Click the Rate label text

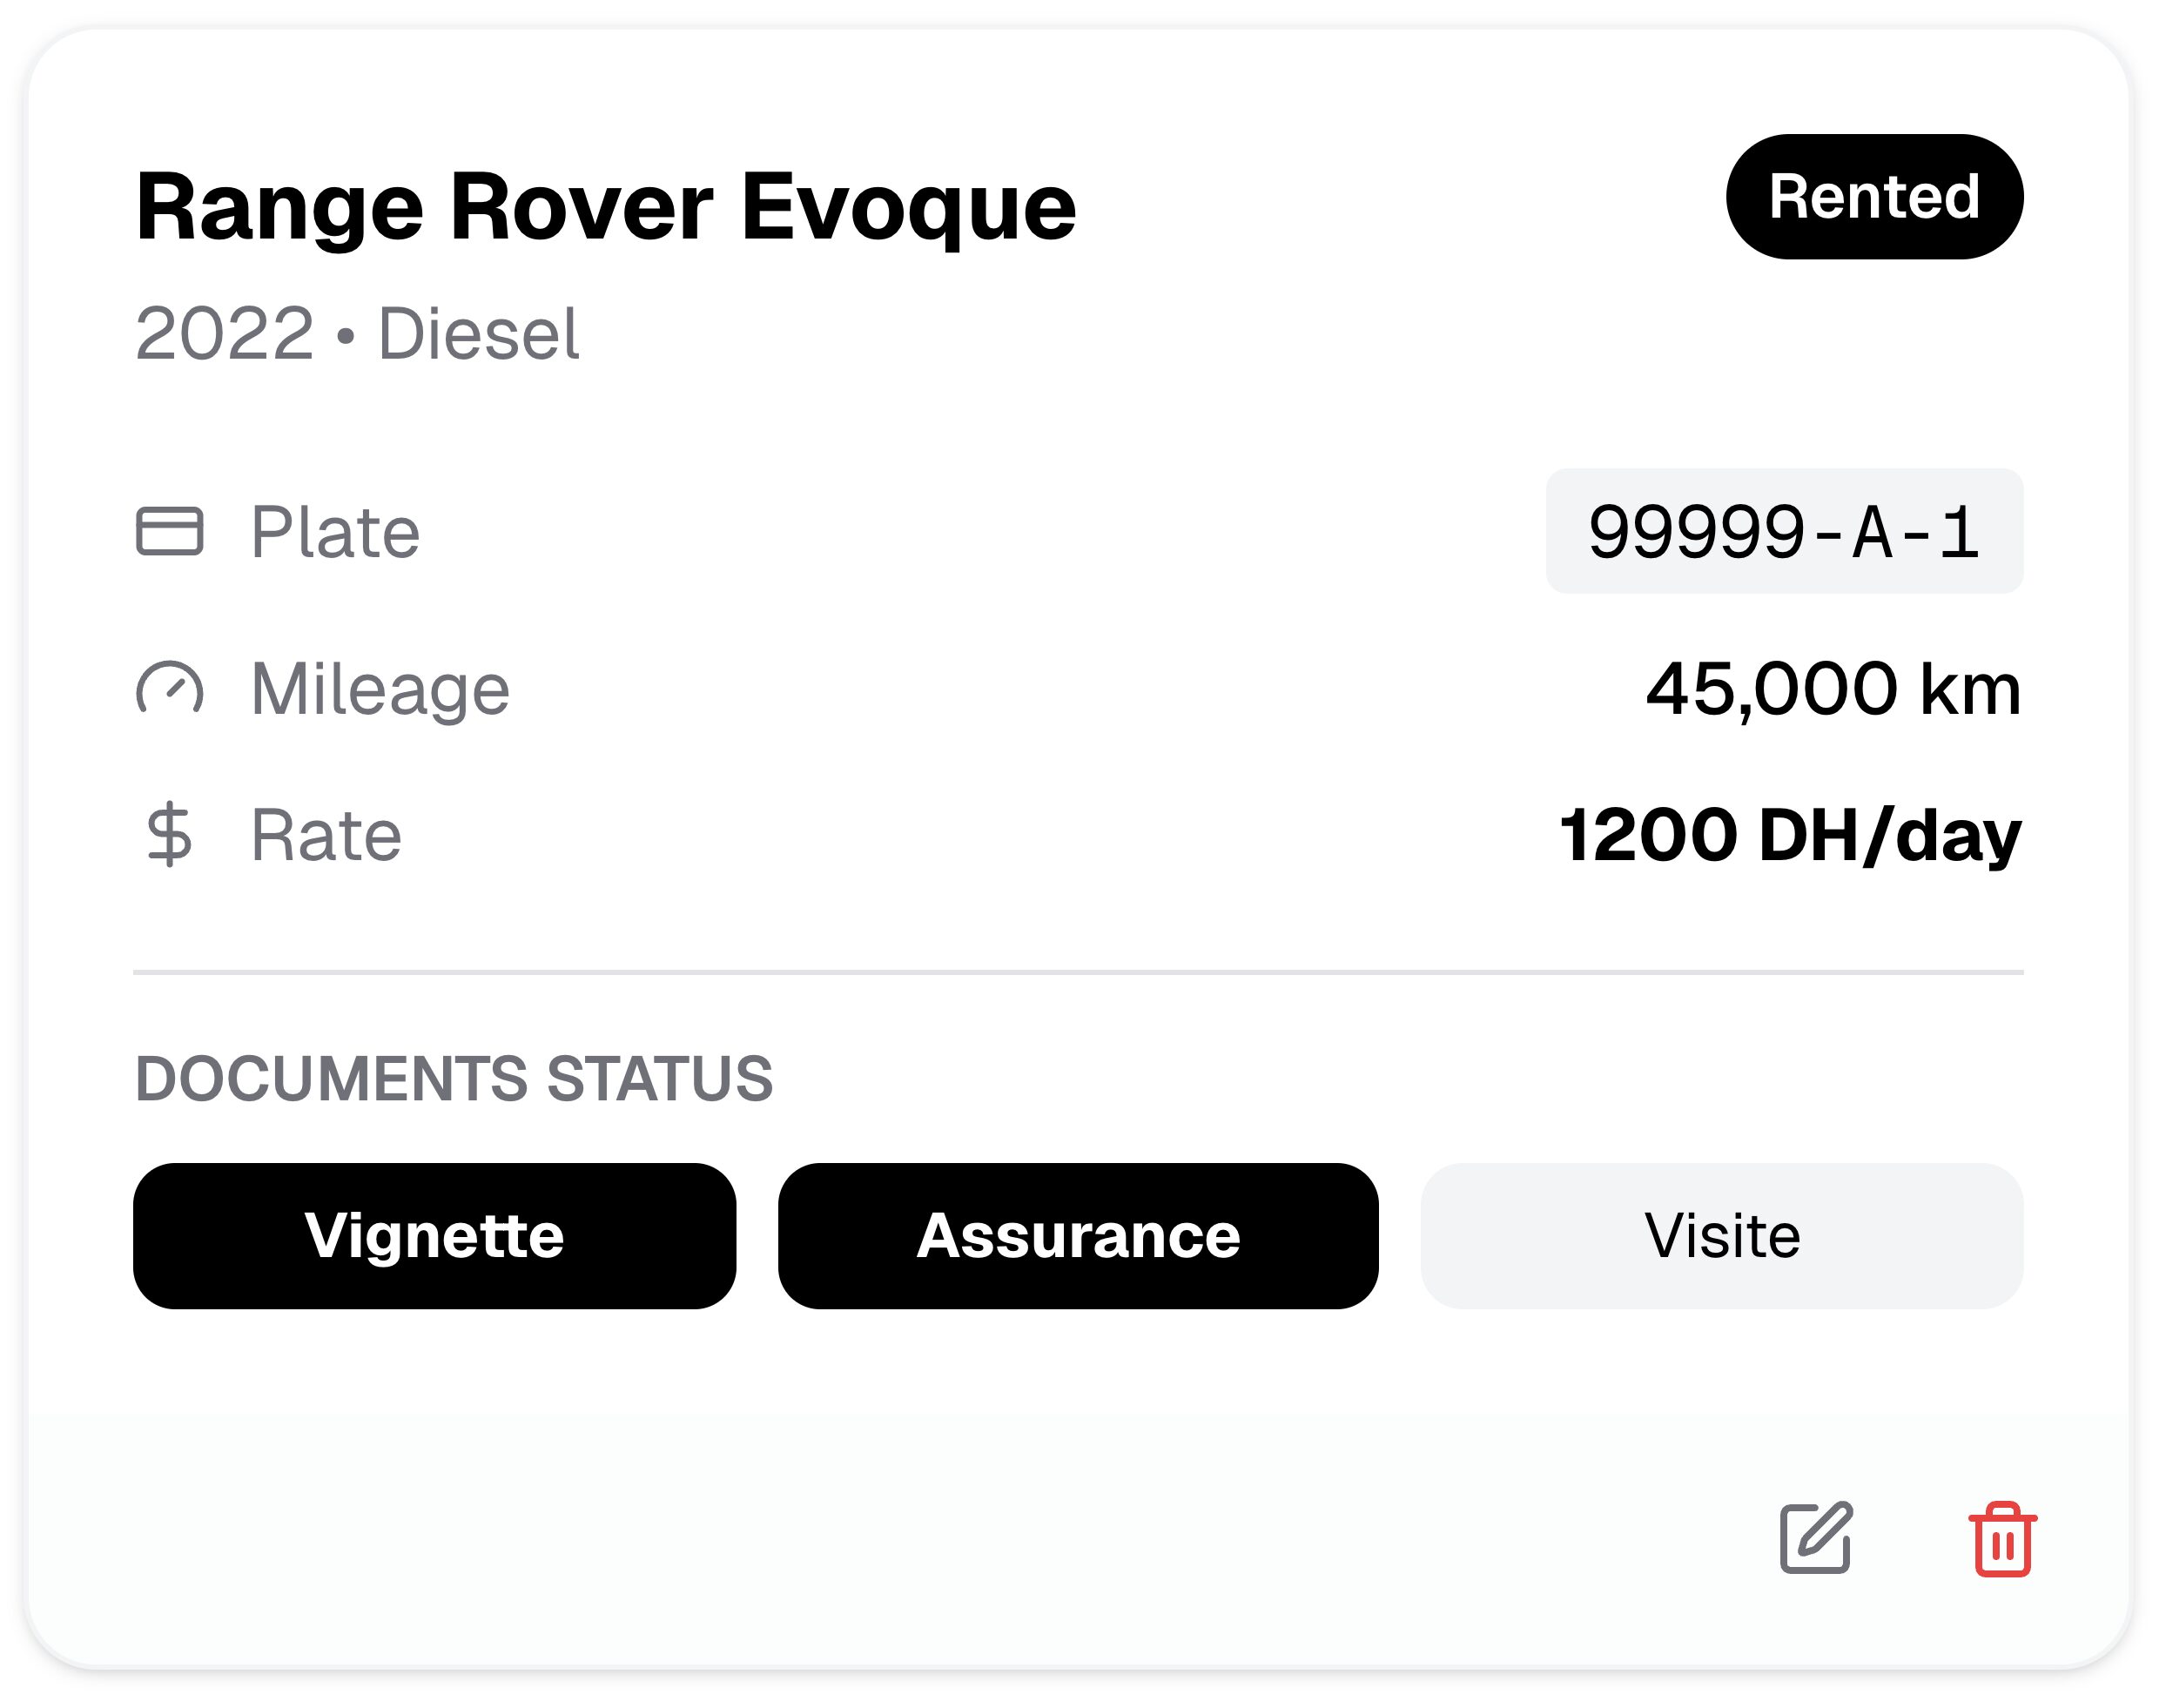coord(325,834)
